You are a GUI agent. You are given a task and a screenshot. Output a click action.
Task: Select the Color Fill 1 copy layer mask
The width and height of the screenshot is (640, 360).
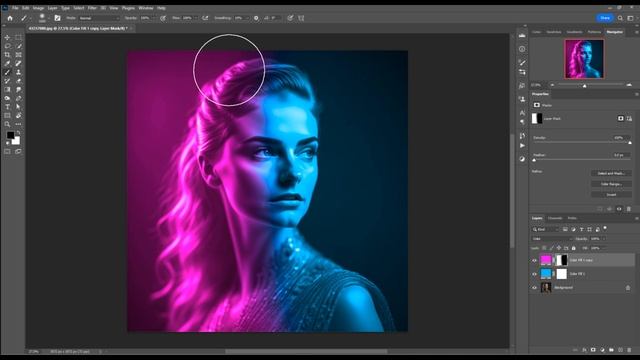coord(562,260)
